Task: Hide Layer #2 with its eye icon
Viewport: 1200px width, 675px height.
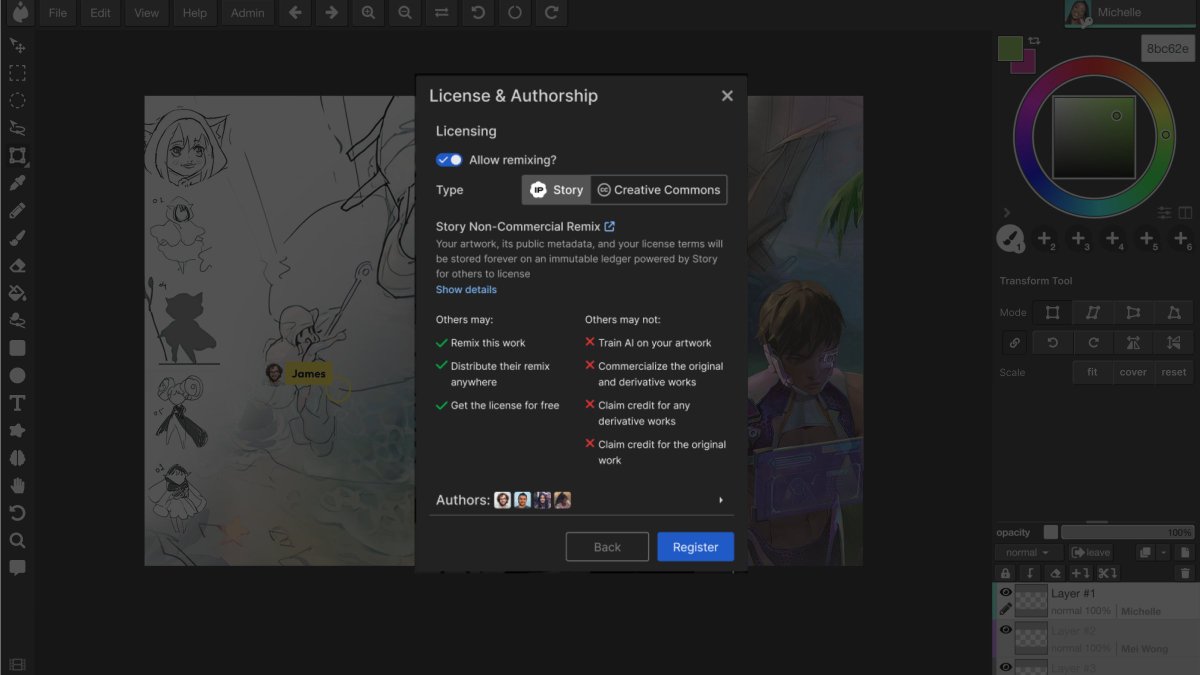Action: pos(1006,630)
